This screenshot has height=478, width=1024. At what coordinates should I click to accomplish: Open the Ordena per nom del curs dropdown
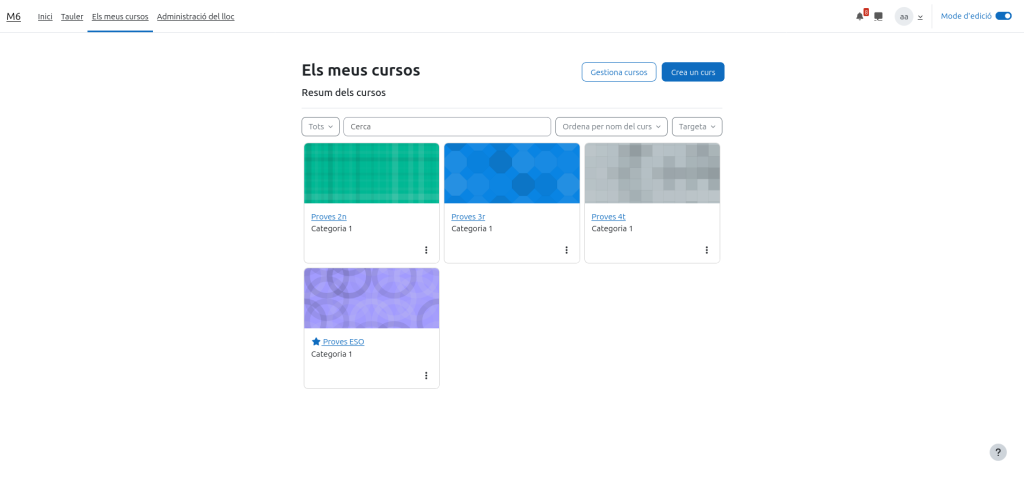click(611, 126)
